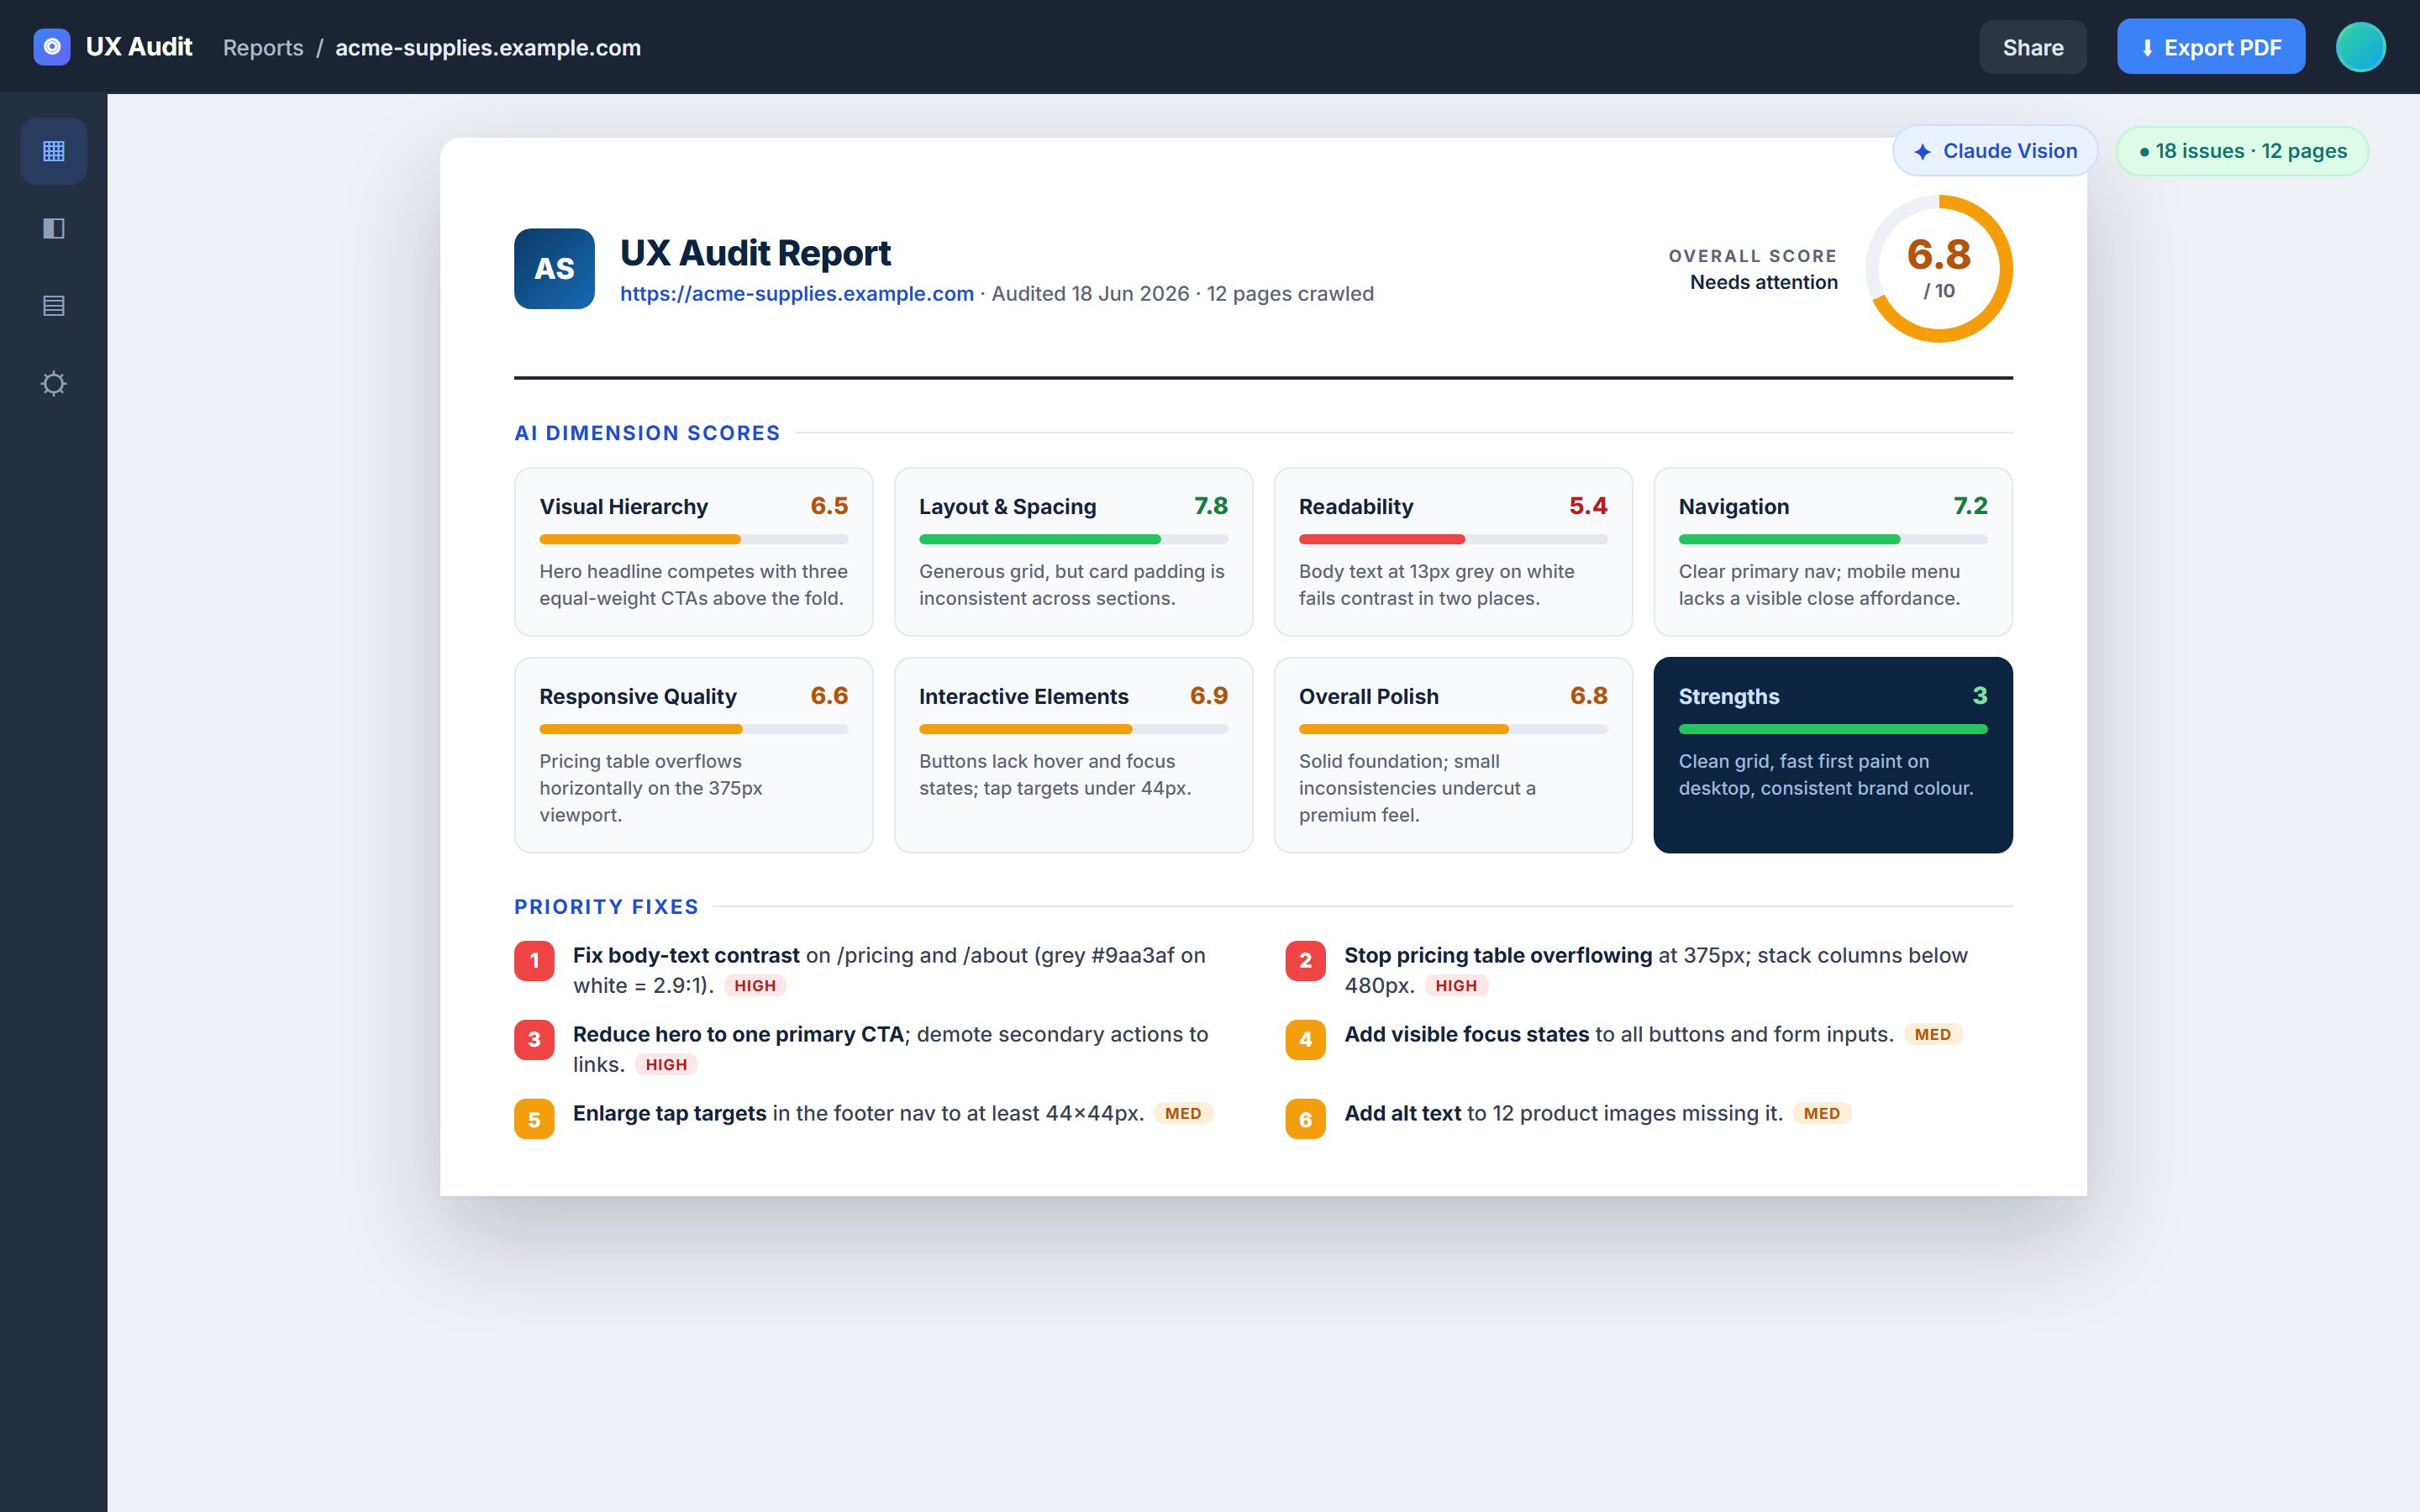The width and height of the screenshot is (2420, 1512).
Task: Open the user avatar in top bar
Action: click(2360, 47)
